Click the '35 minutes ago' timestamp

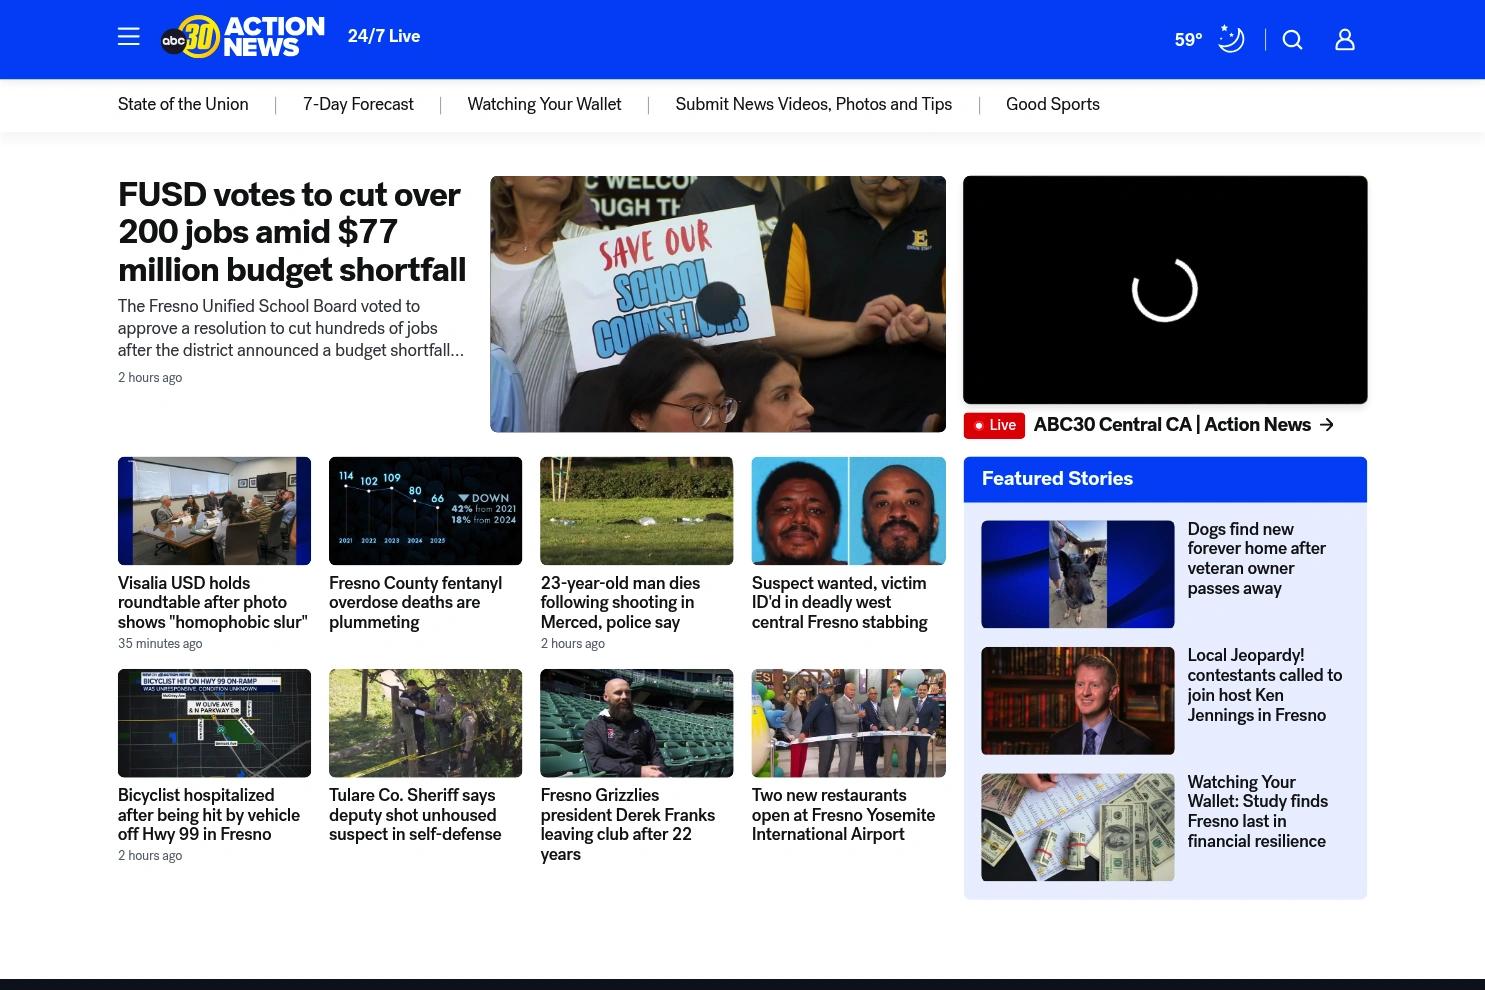tap(160, 644)
